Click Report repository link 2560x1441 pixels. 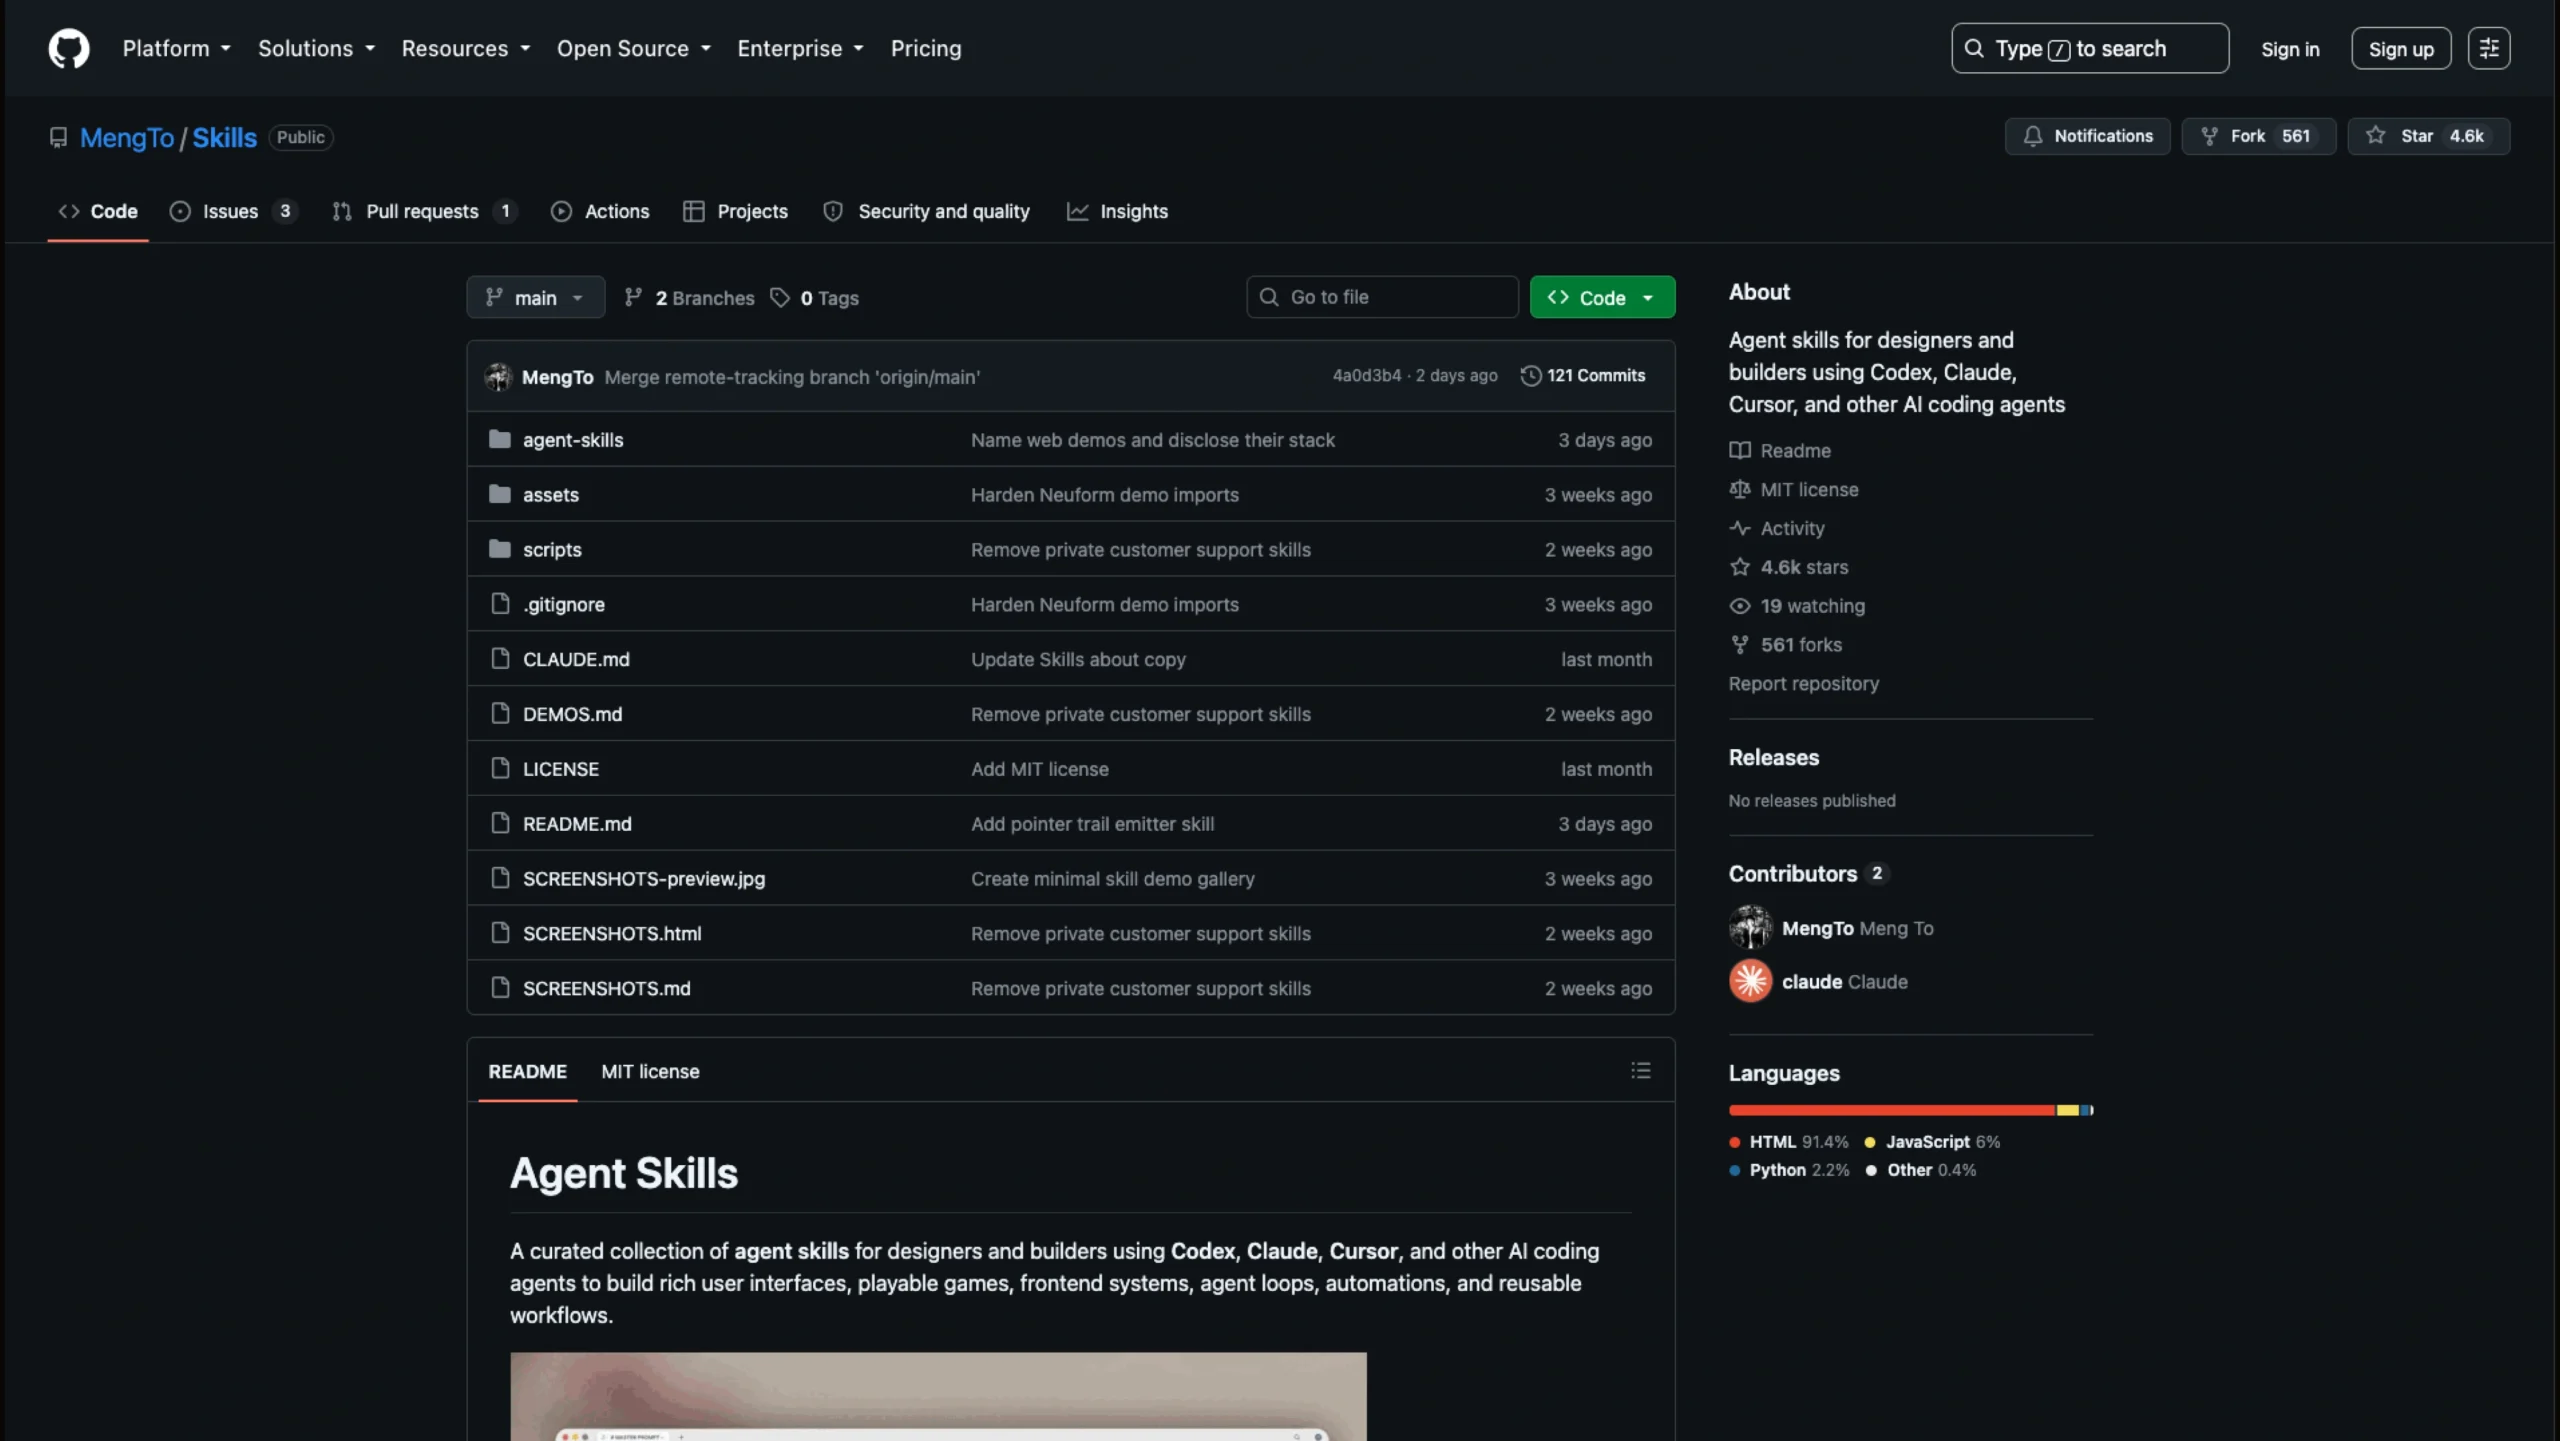(x=1804, y=684)
